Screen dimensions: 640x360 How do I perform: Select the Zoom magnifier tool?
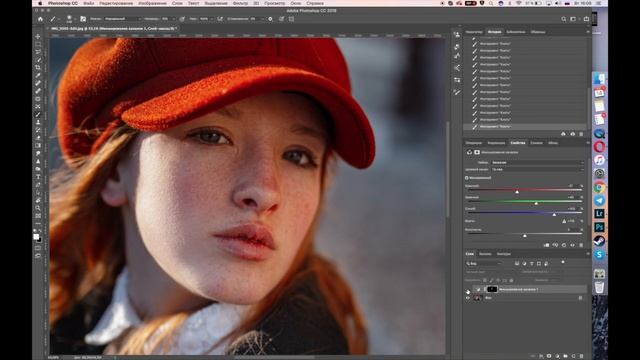tap(38, 208)
